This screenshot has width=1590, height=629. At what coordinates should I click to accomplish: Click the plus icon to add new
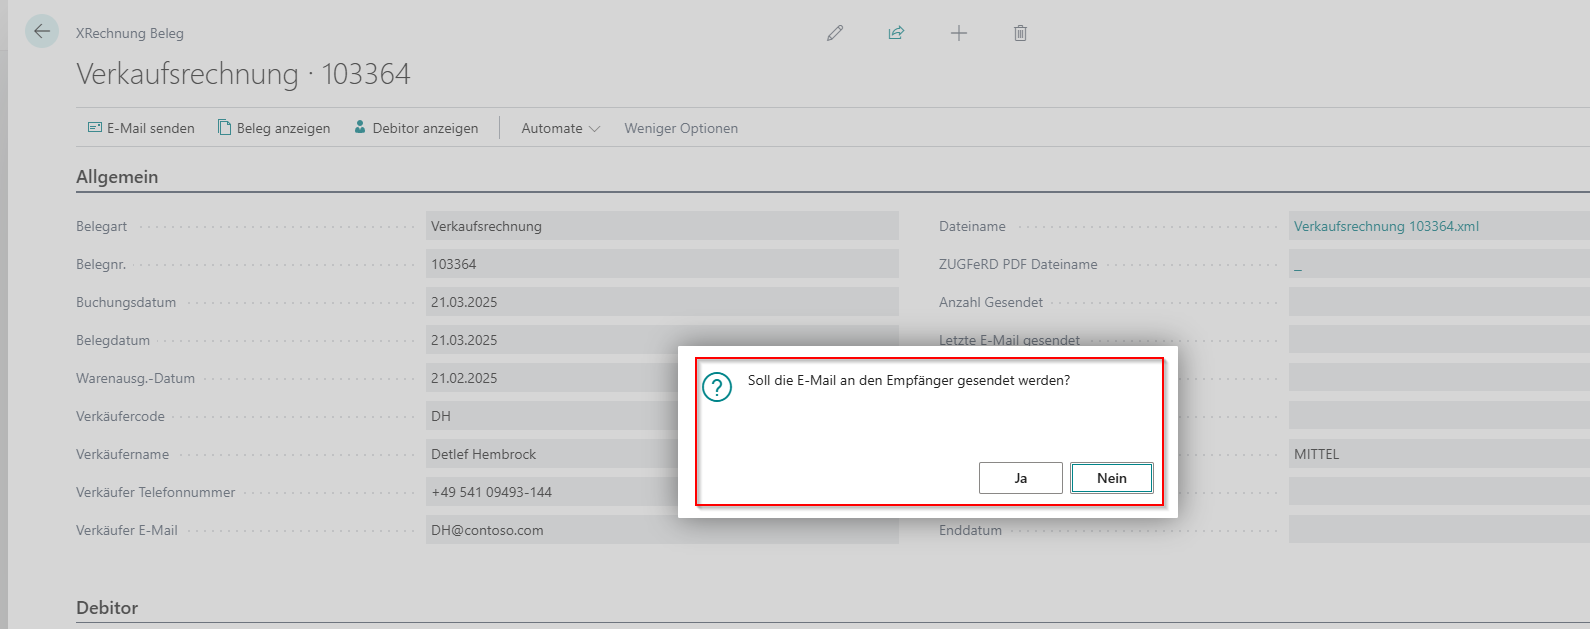[x=958, y=33]
